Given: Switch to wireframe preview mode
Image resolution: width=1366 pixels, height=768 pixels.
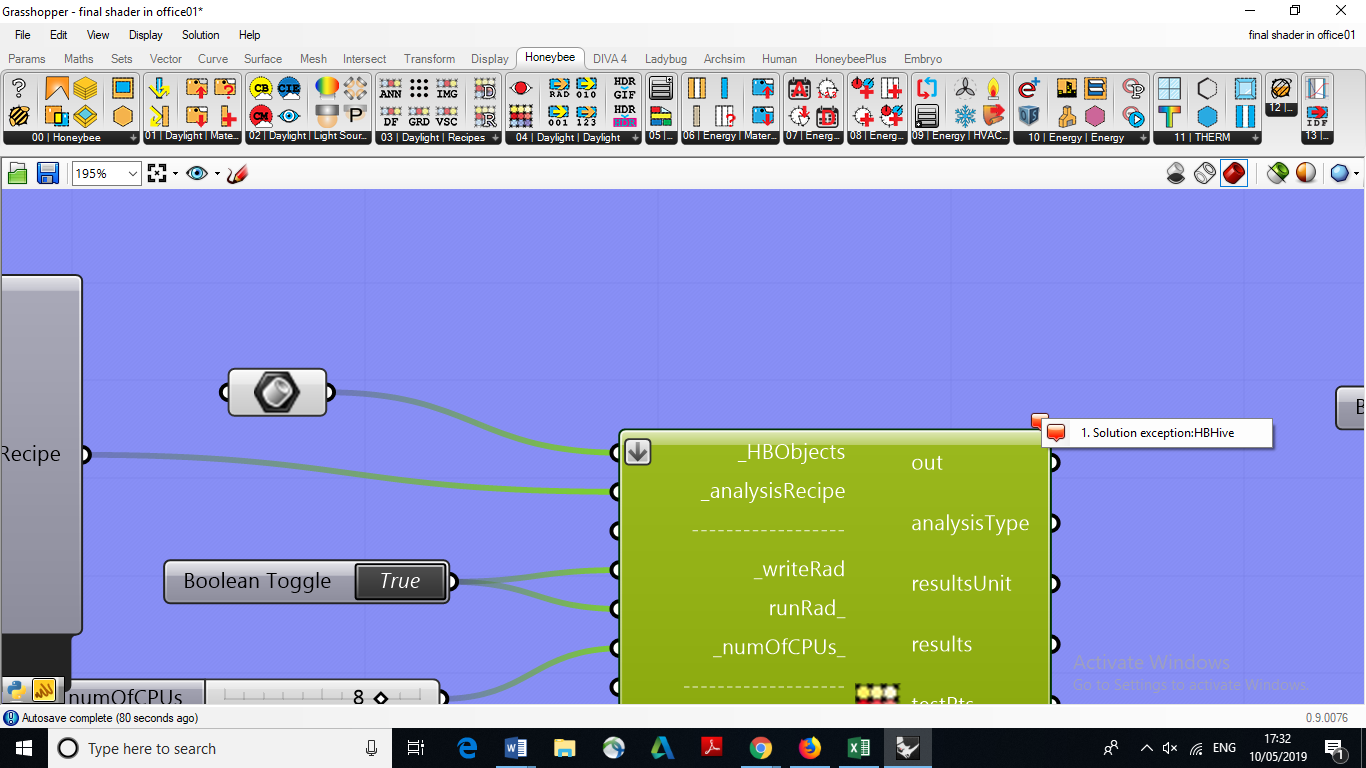Looking at the screenshot, I should 1205,173.
